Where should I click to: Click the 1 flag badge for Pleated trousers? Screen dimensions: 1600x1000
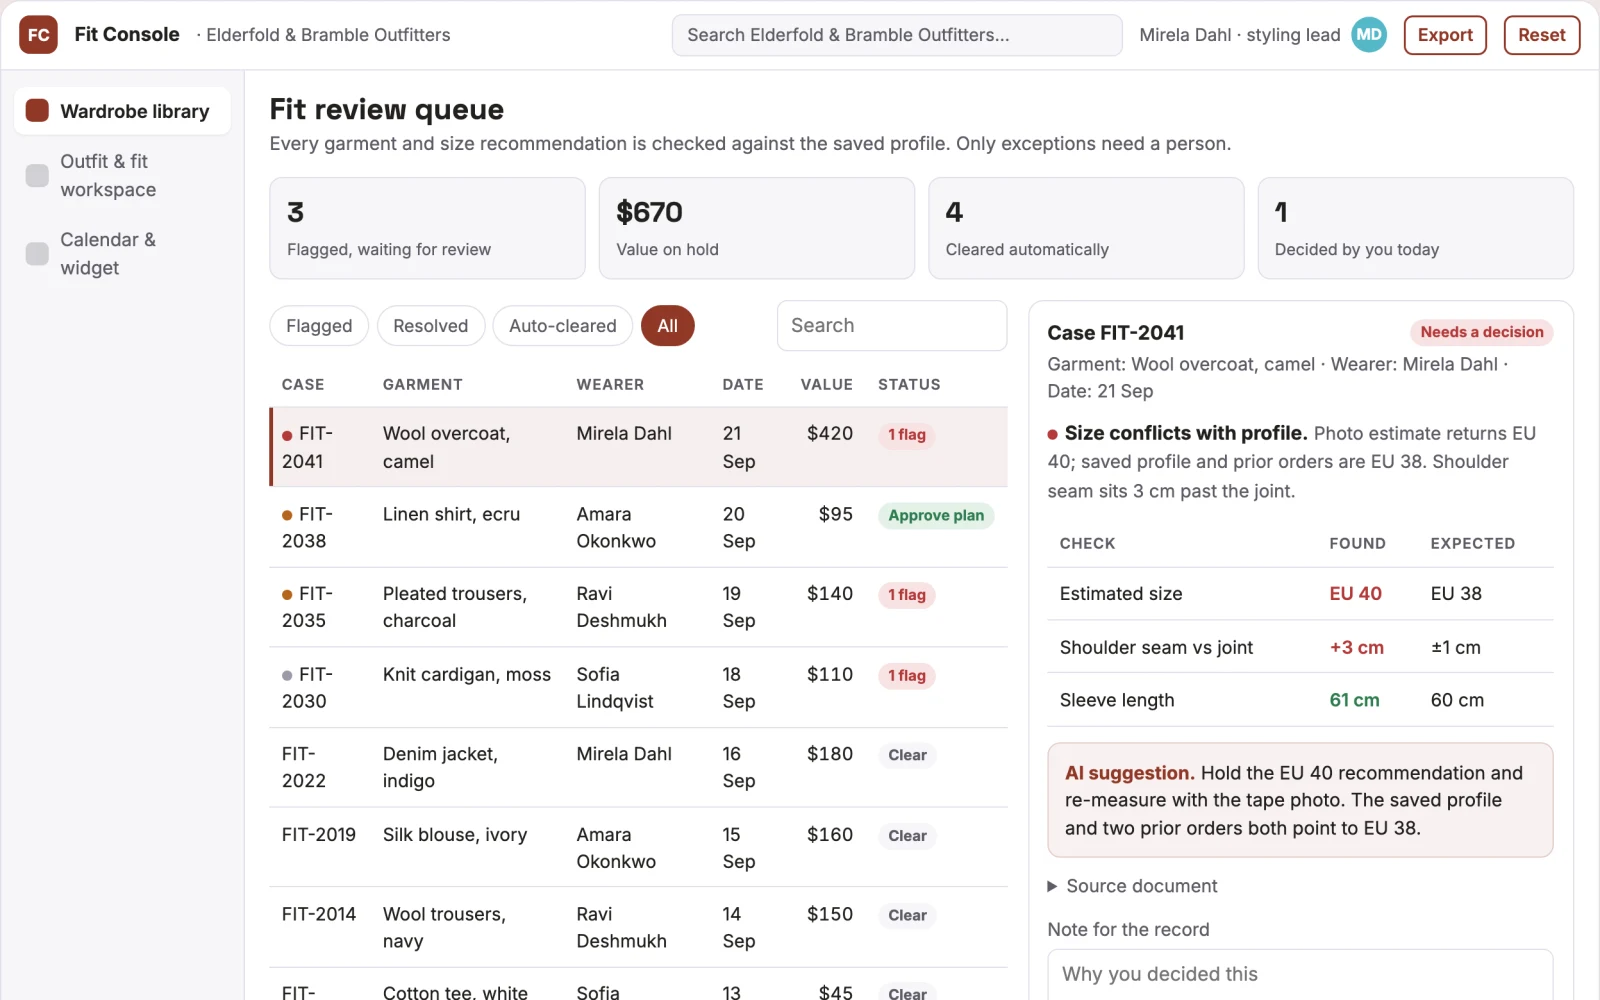pos(907,595)
